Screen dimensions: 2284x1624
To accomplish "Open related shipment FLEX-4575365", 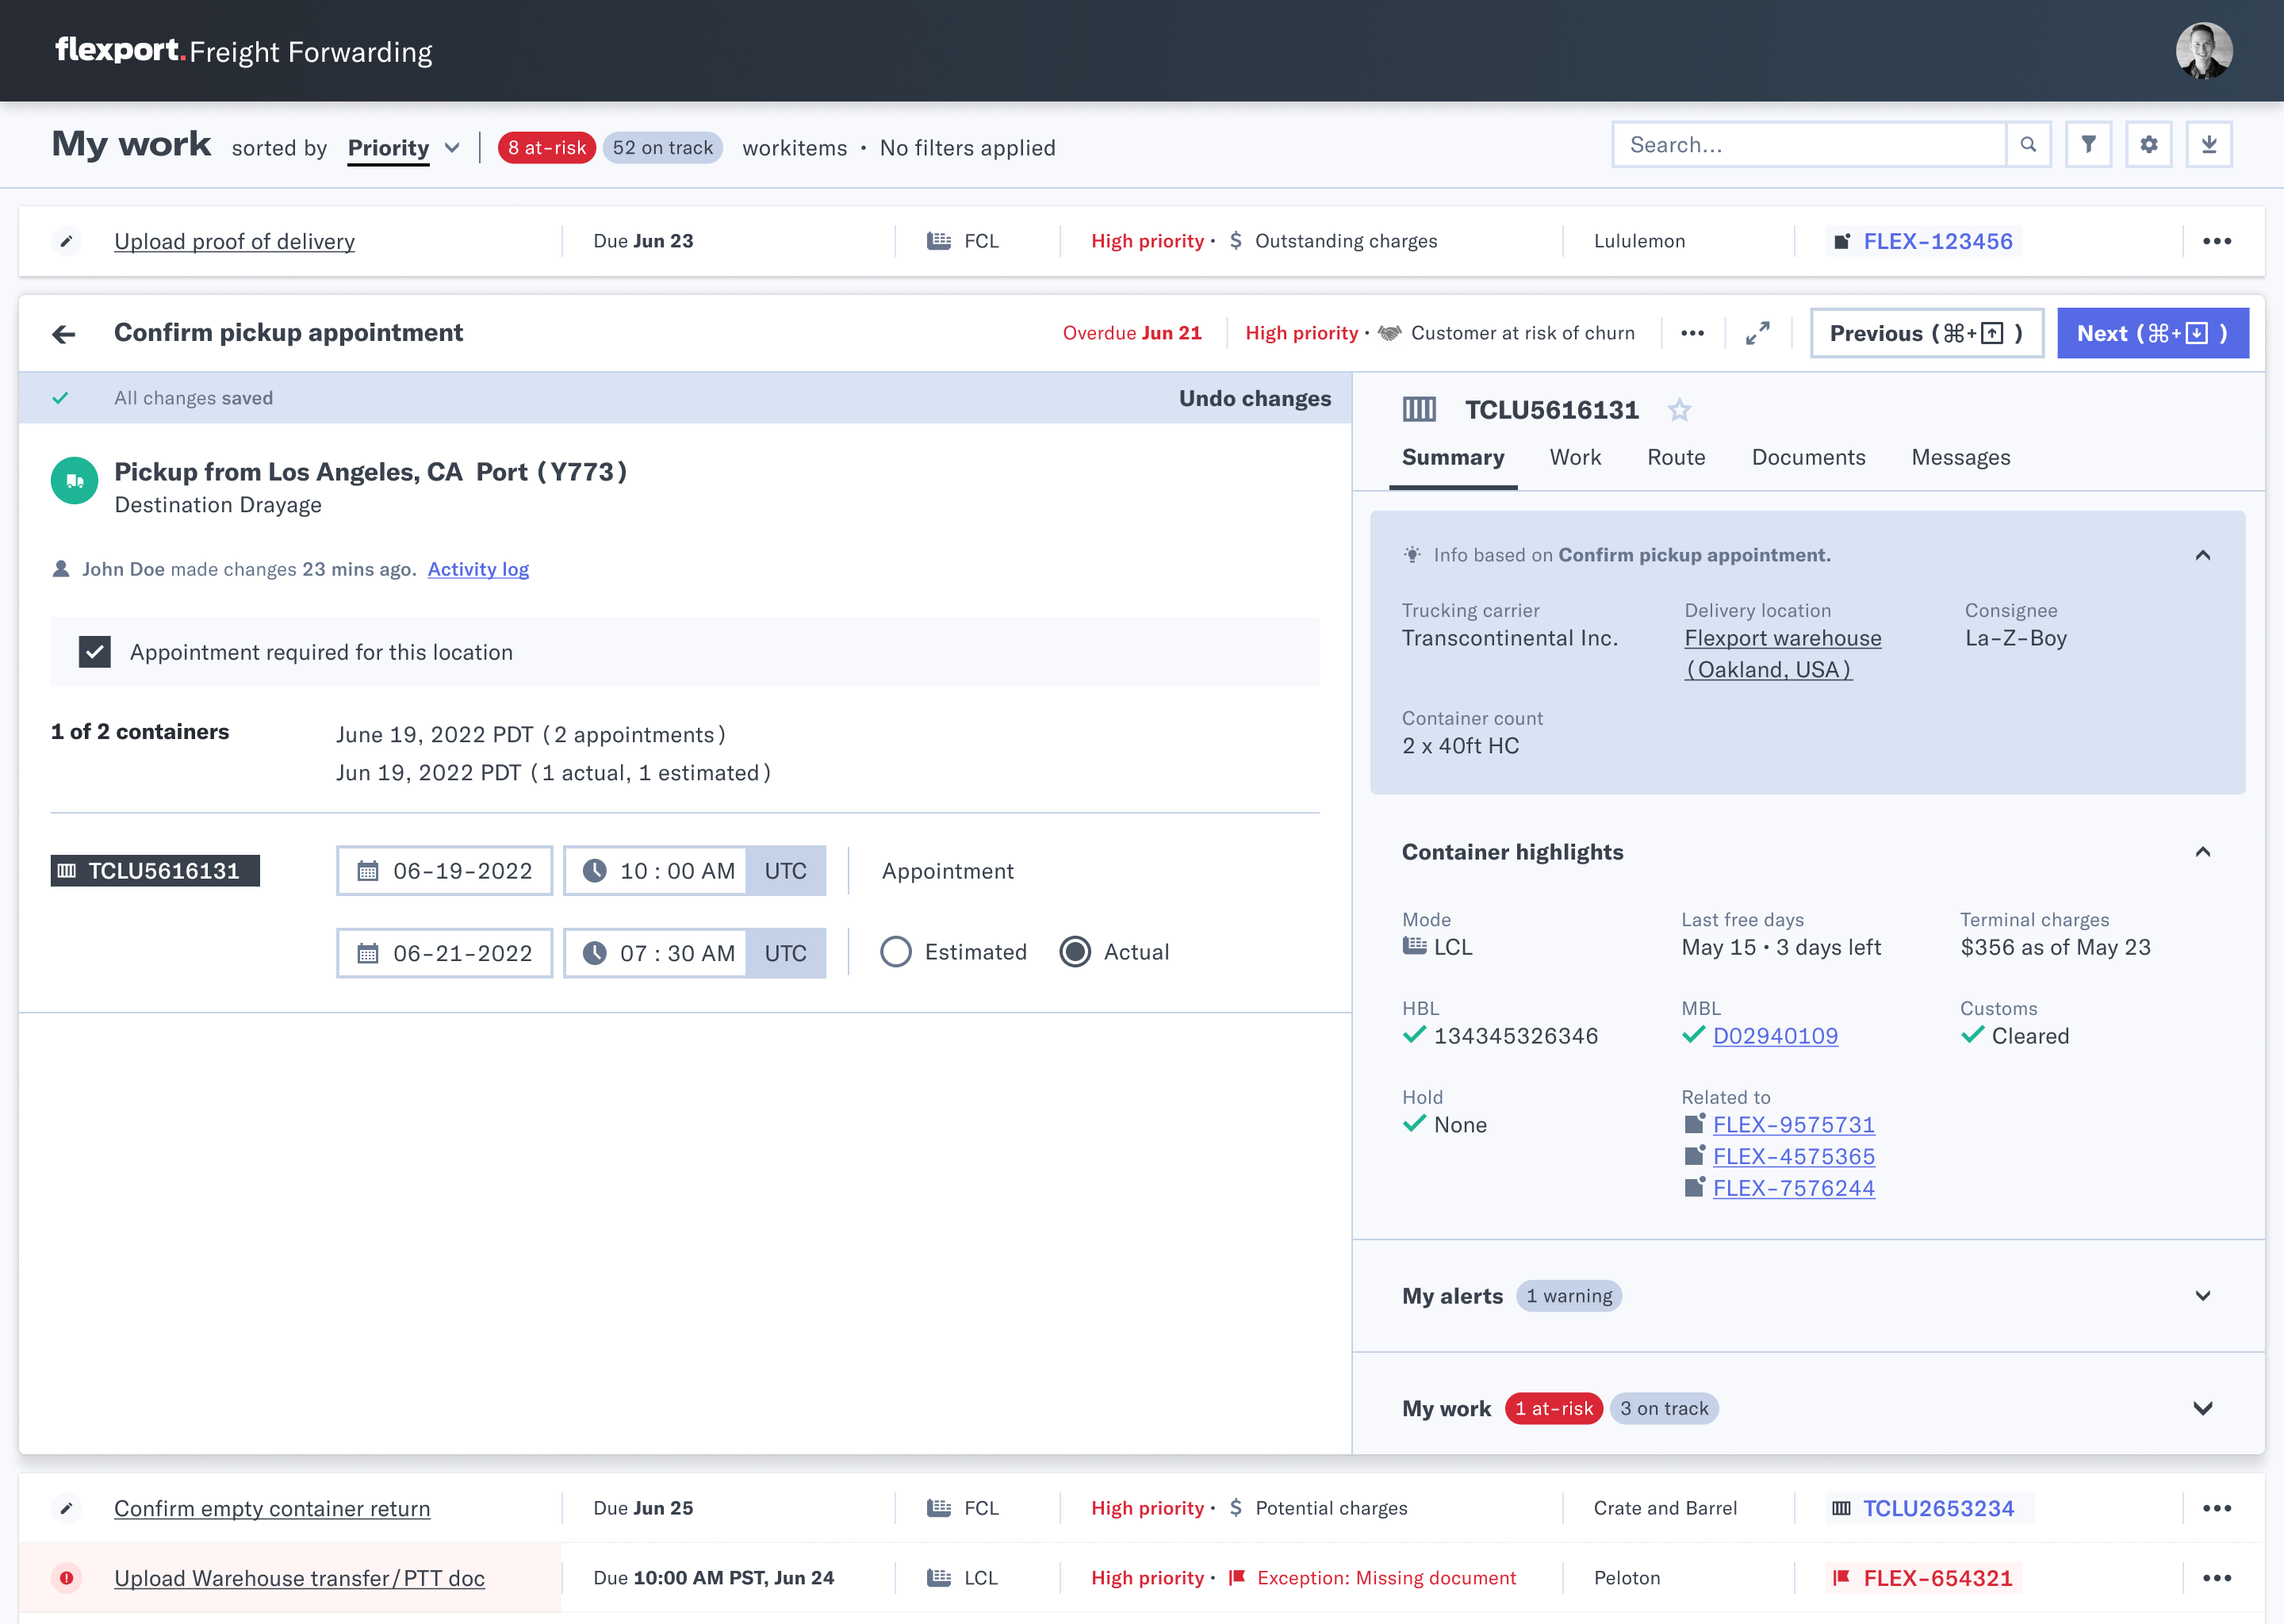I will (1793, 1157).
